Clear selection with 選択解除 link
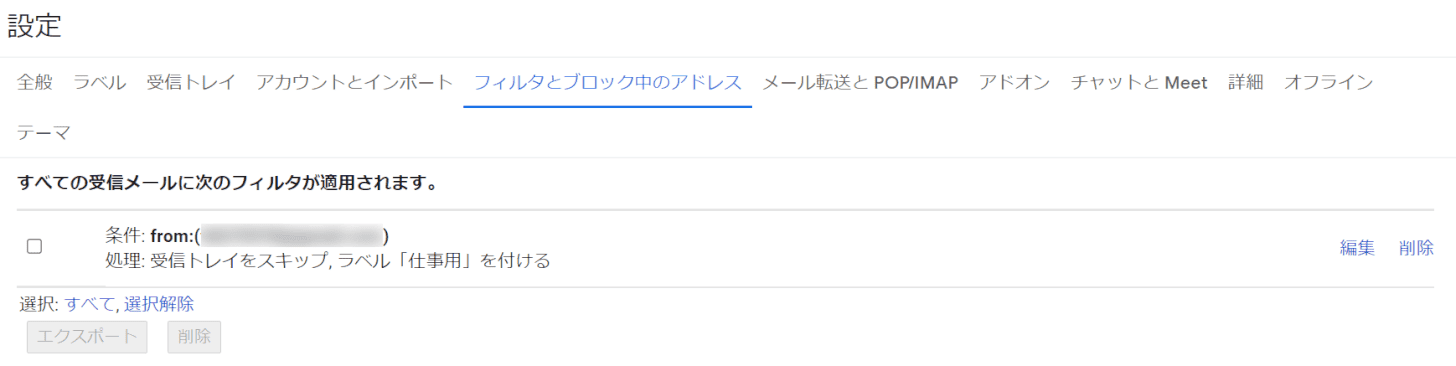This screenshot has width=1456, height=366. [x=159, y=303]
